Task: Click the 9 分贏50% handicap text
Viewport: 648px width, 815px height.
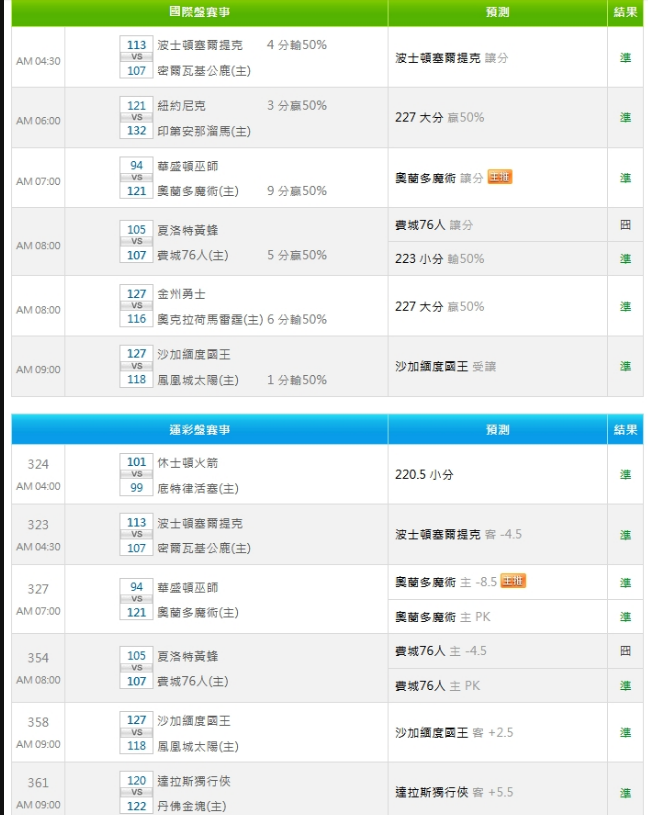Action: coord(297,191)
